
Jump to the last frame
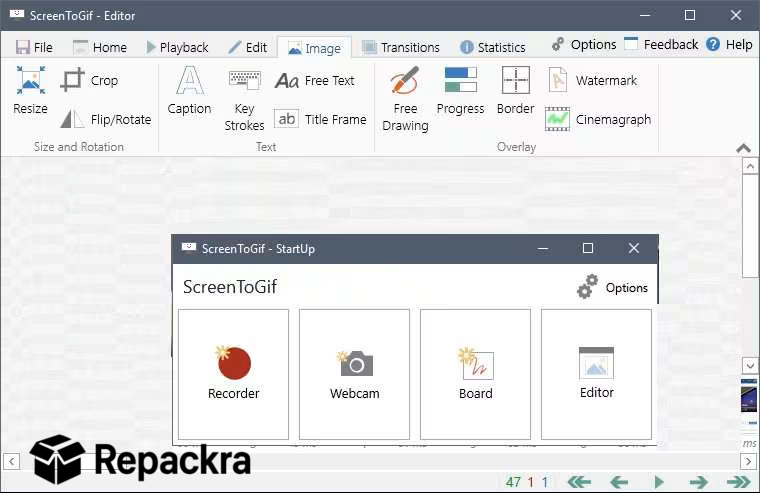coord(739,482)
